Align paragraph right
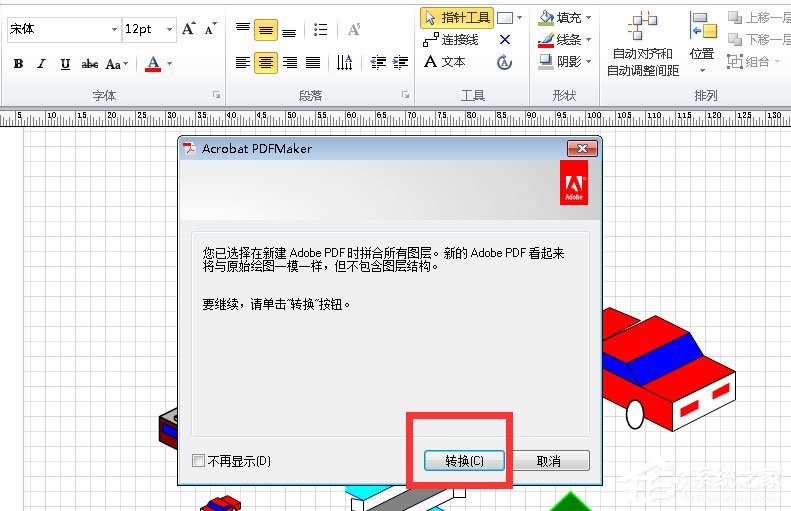 (x=290, y=63)
